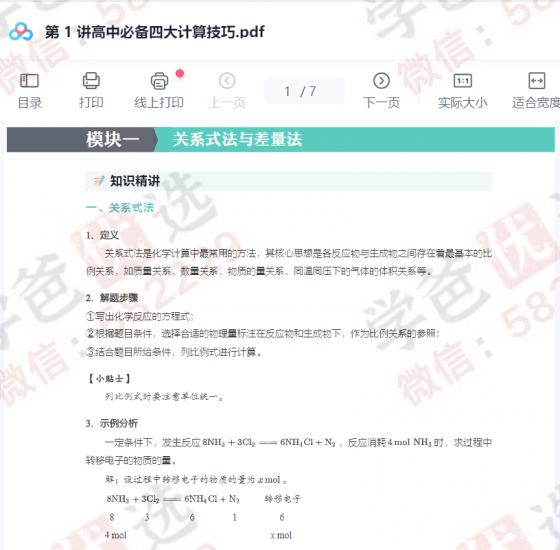The image size is (560, 550).
Task: Click the notepad icon beside 知识精讲
Action: tap(99, 181)
